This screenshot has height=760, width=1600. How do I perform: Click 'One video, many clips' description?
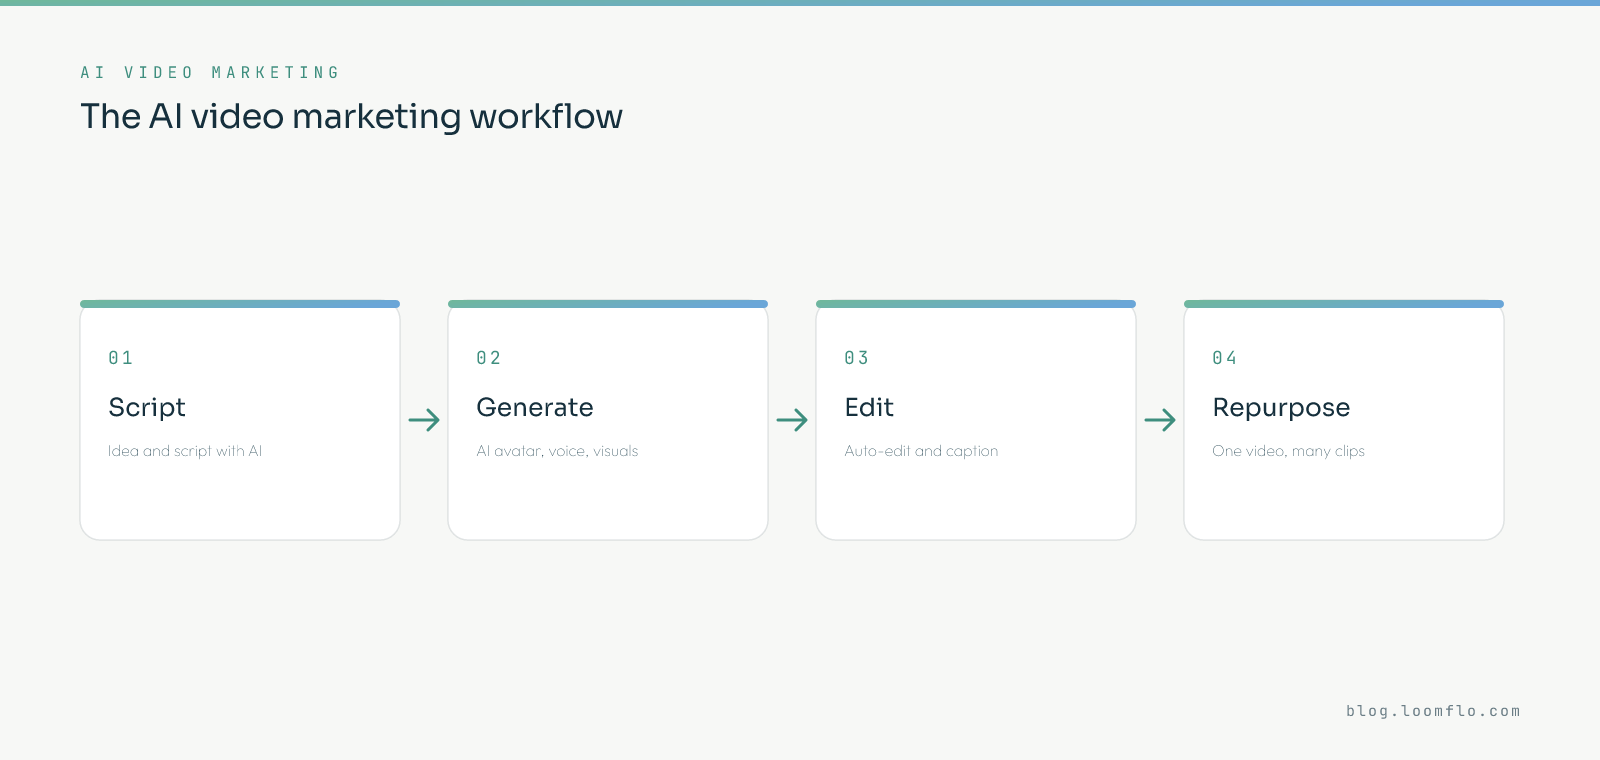tap(1288, 451)
